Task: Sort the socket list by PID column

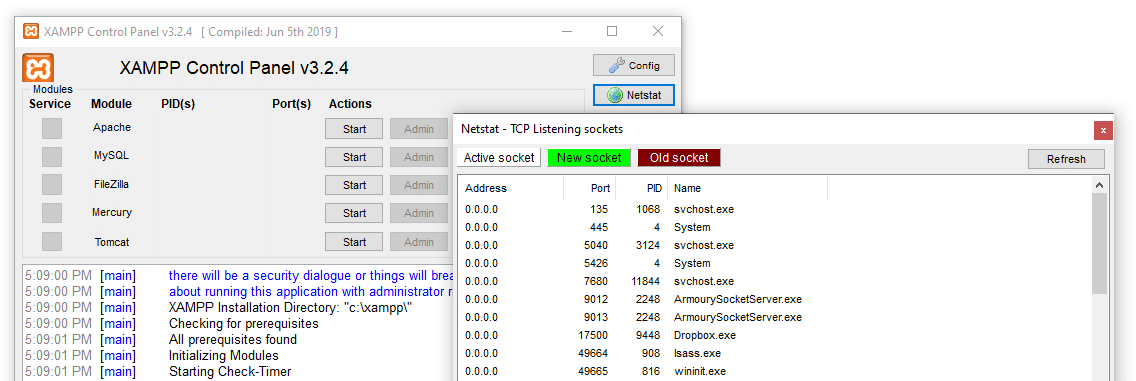Action: point(642,188)
